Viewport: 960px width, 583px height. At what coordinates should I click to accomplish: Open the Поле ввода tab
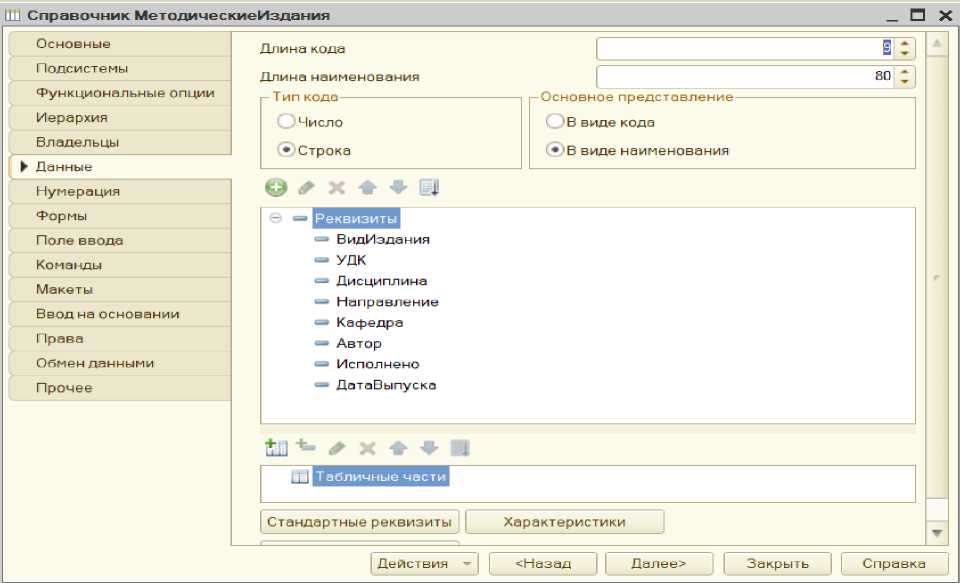(x=121, y=240)
